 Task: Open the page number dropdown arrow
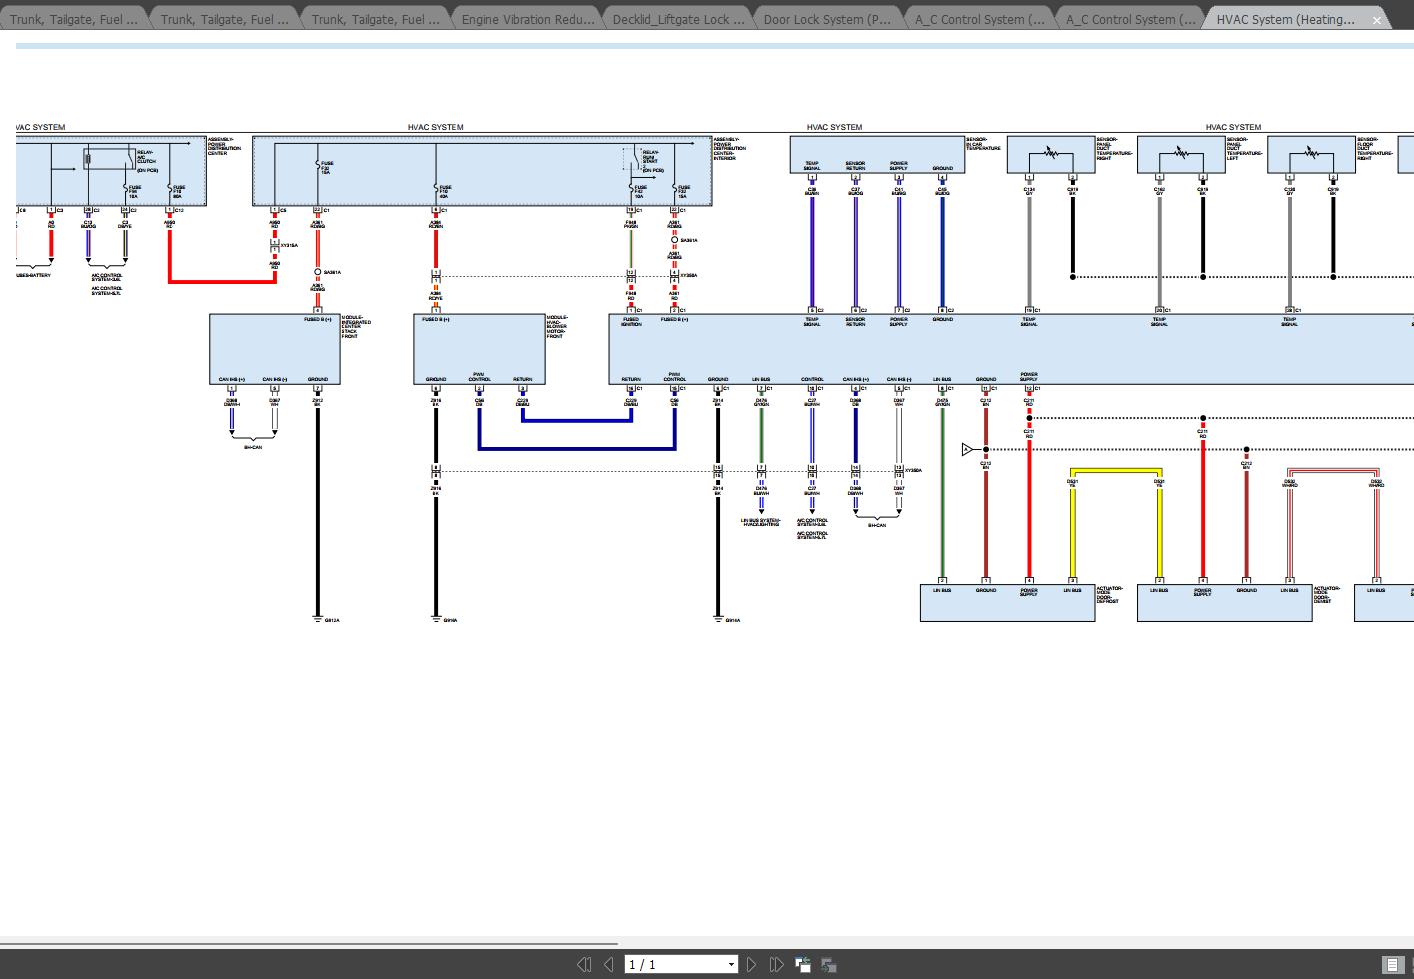click(x=731, y=964)
